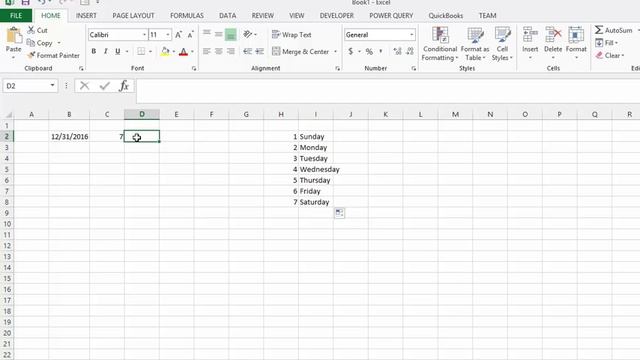640x360 pixels.
Task: Toggle bold formatting
Action: tap(93, 51)
